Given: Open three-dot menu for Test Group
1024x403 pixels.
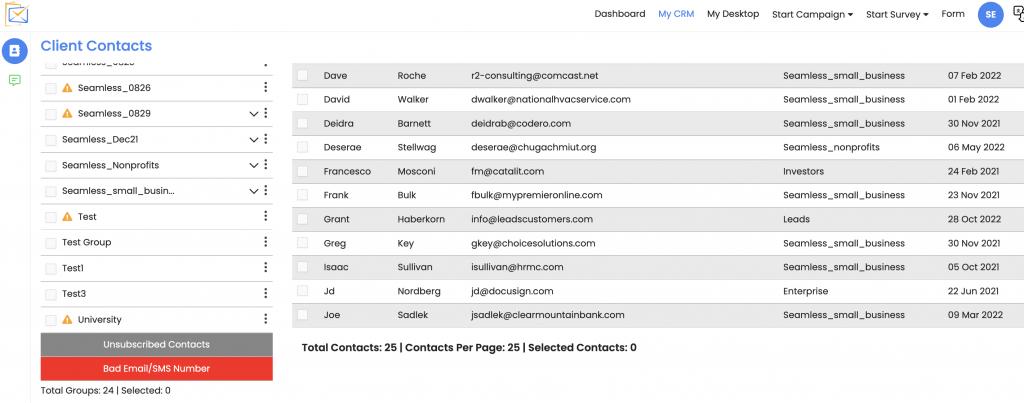Looking at the screenshot, I should pos(265,242).
